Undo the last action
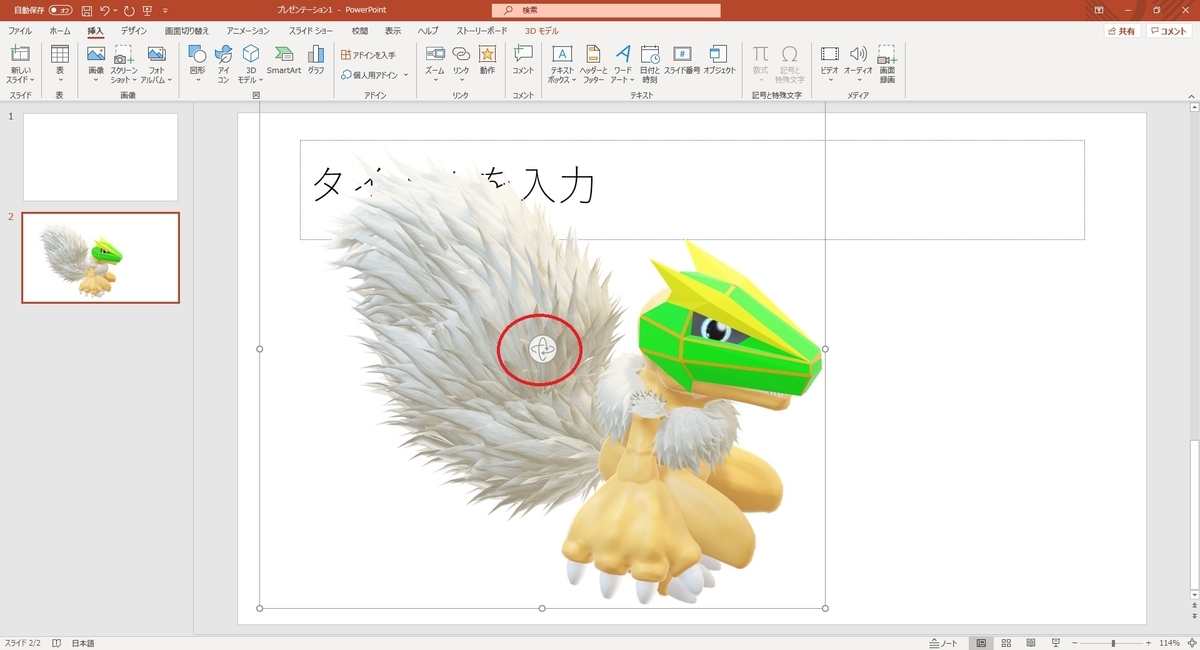The height and width of the screenshot is (650, 1200). click(x=104, y=9)
